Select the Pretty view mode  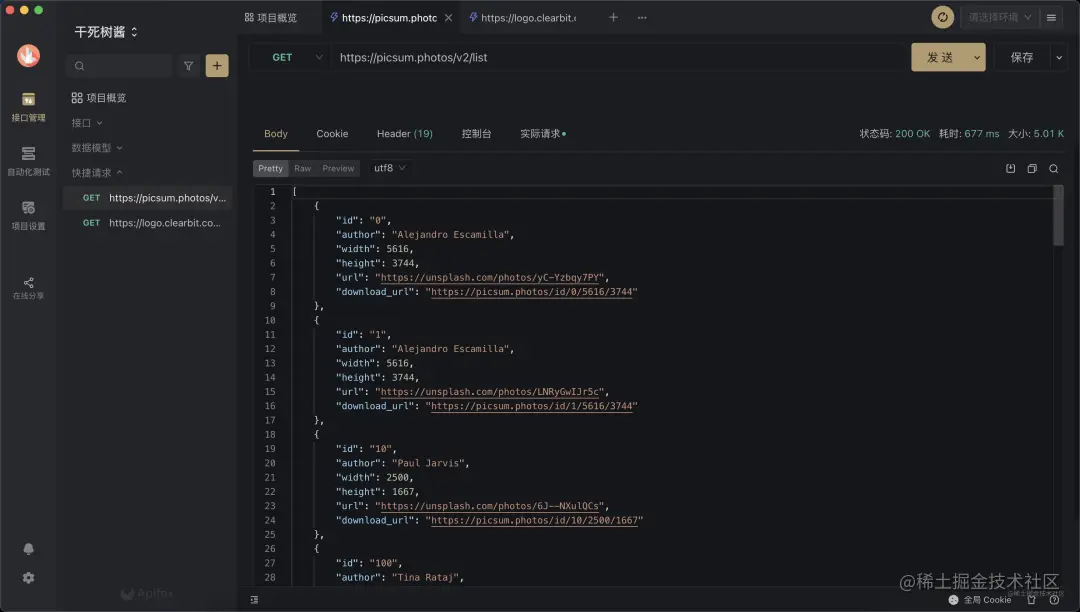271,168
